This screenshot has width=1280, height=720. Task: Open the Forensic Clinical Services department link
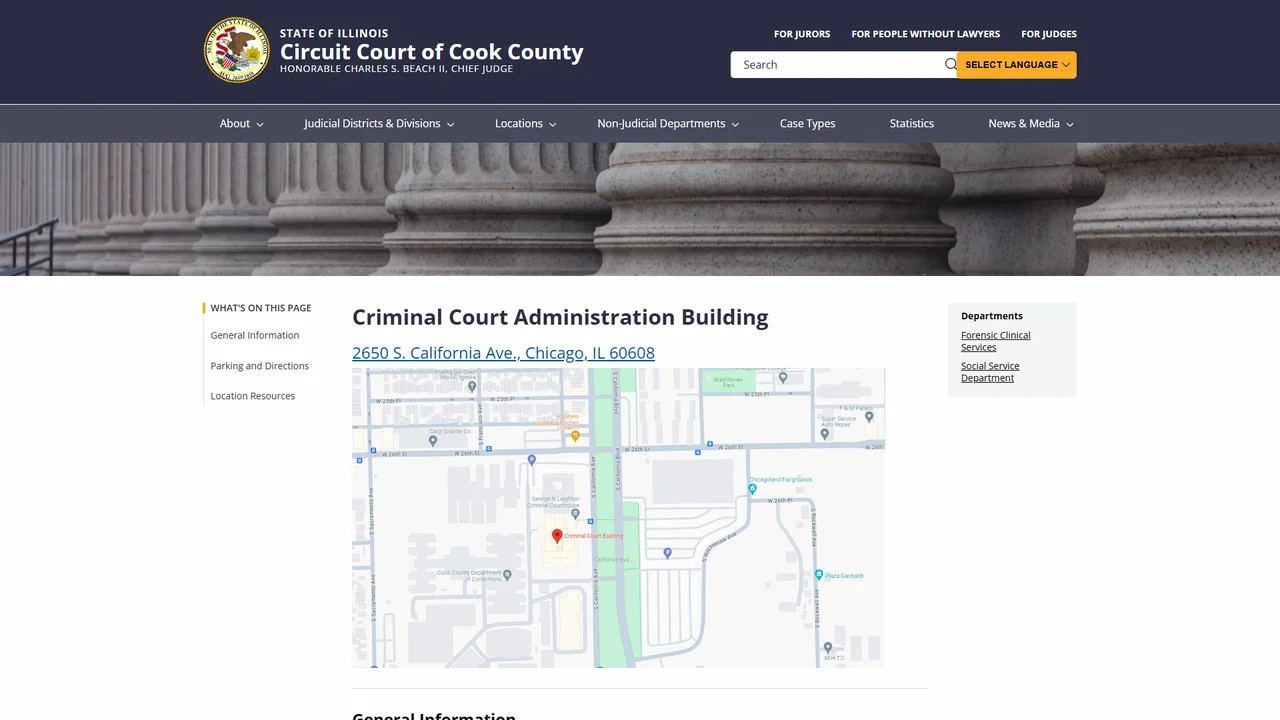[x=996, y=341]
